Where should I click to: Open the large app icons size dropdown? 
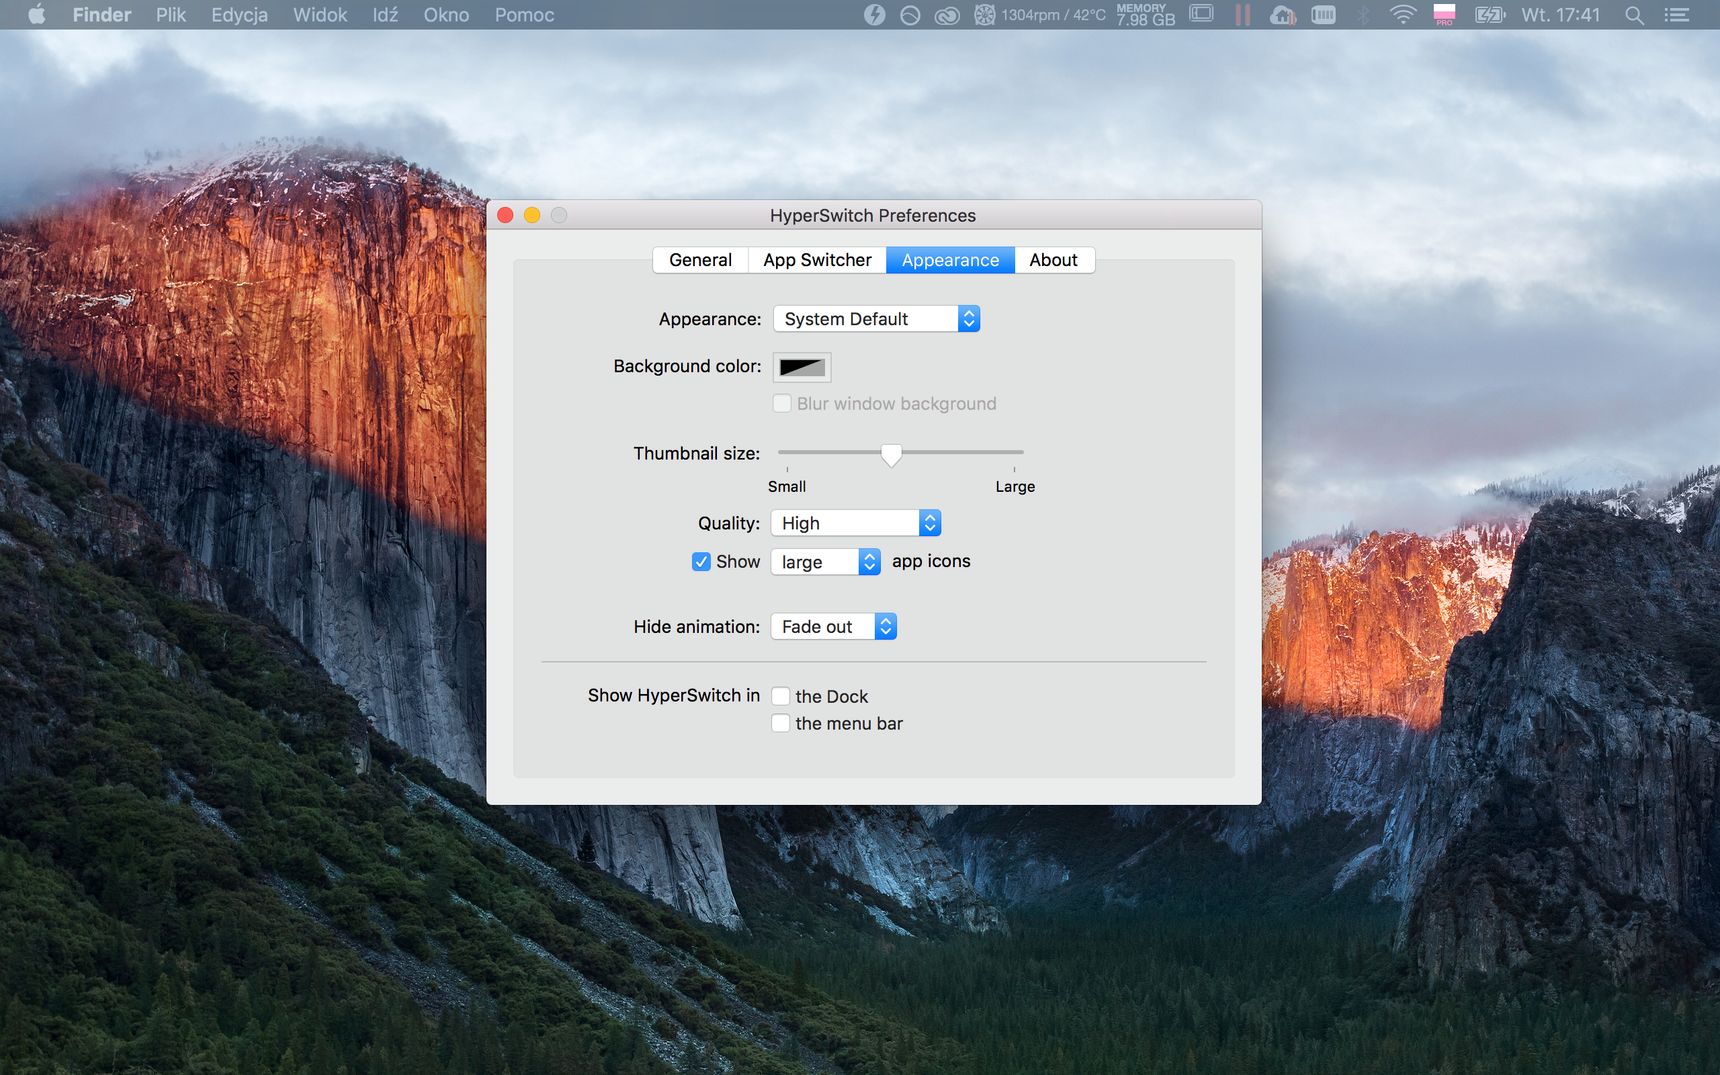click(x=826, y=562)
